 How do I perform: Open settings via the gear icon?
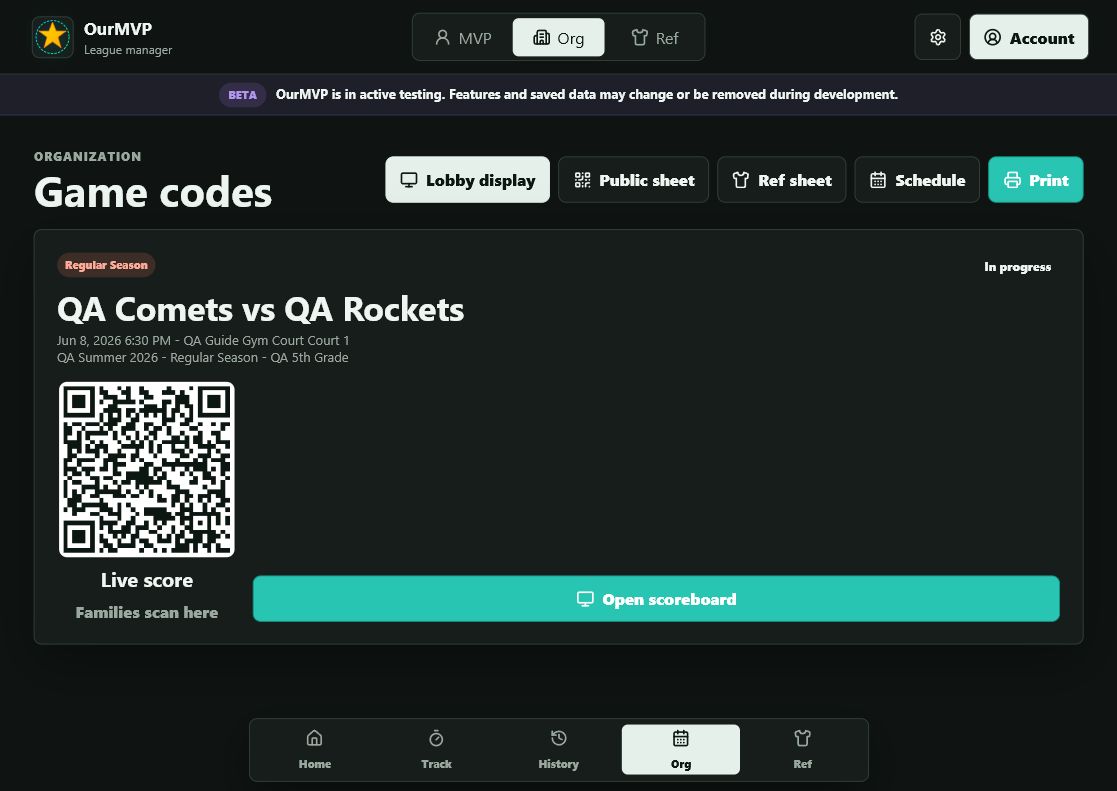coord(937,37)
